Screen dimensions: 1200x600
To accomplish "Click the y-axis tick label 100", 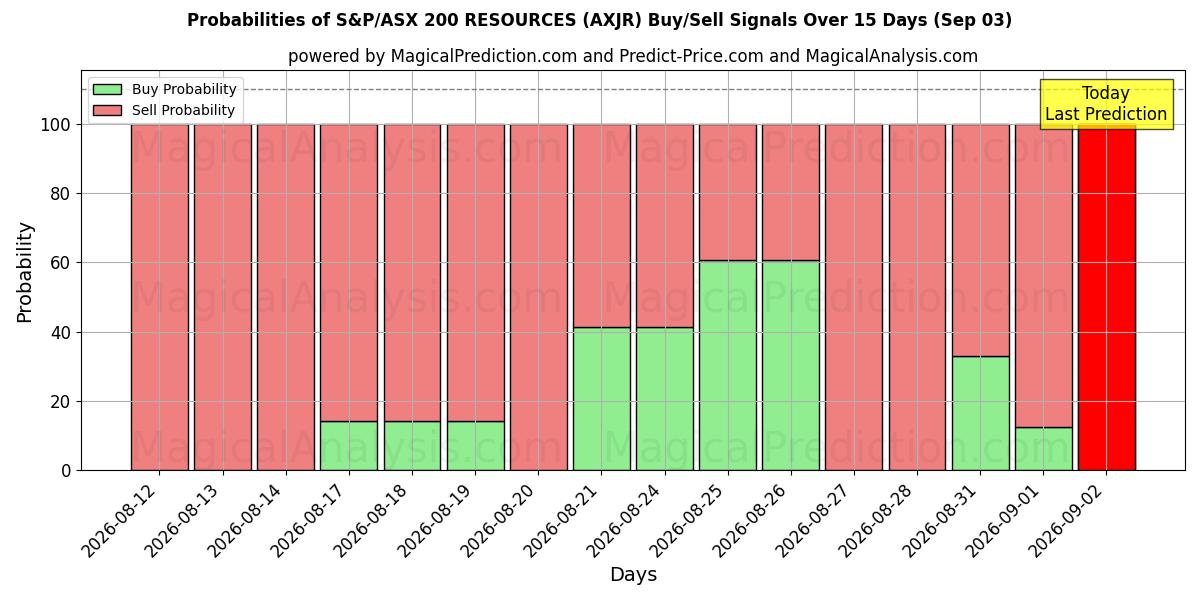I will tap(55, 125).
